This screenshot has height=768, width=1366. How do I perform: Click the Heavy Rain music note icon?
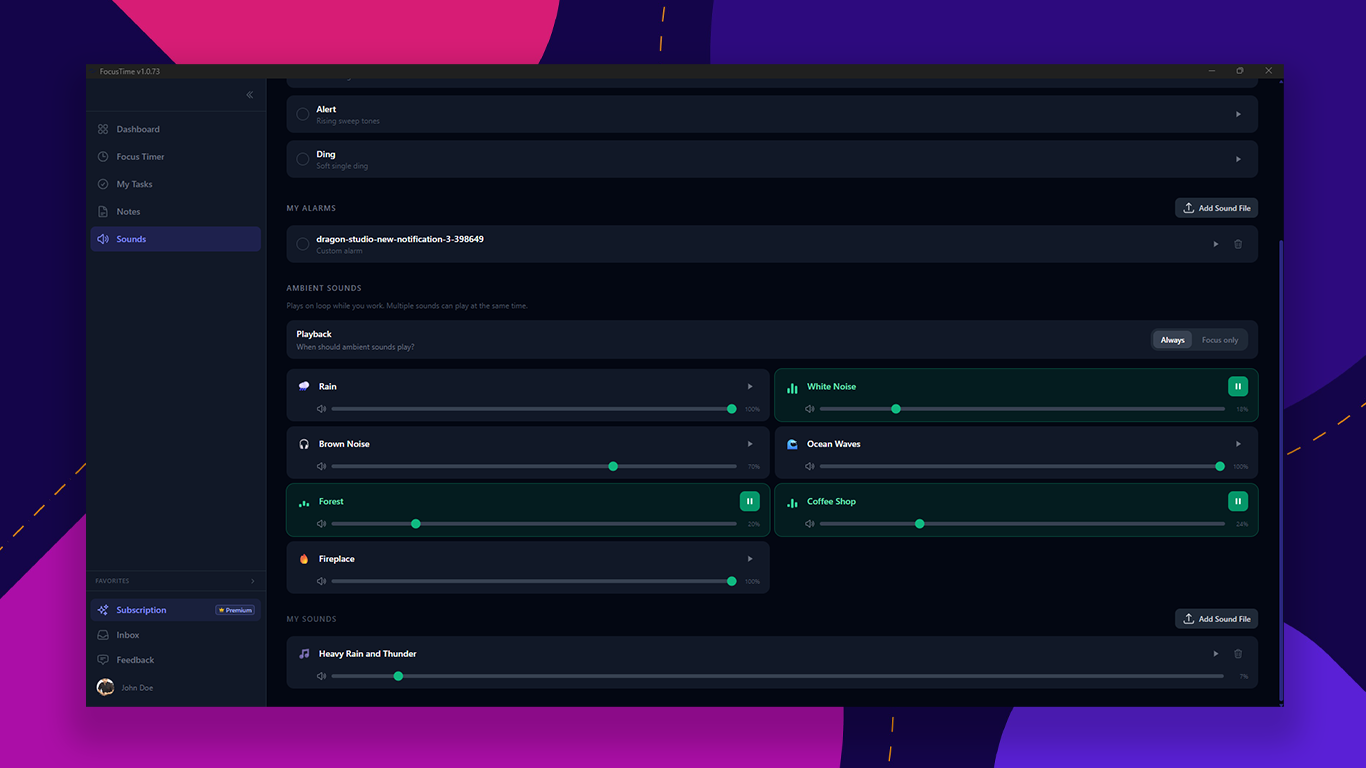click(304, 654)
